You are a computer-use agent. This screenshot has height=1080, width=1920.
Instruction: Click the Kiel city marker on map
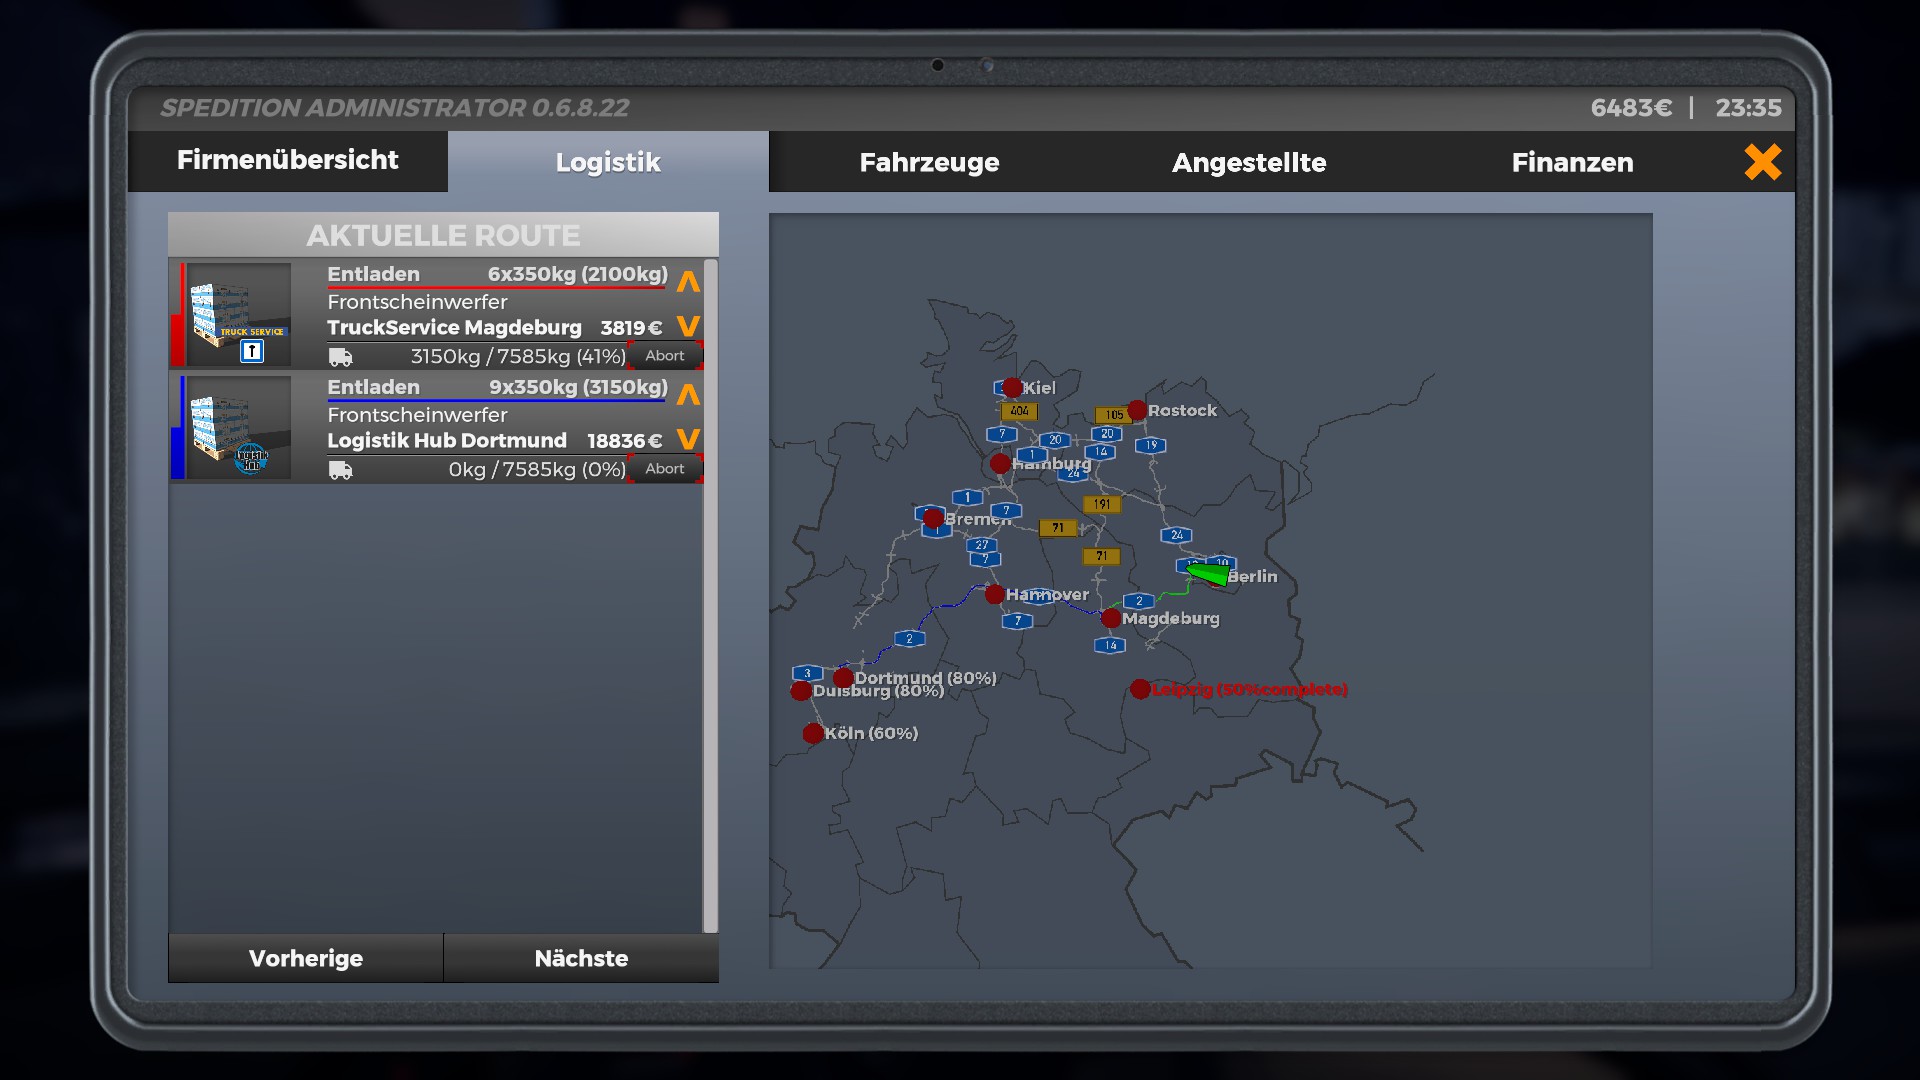point(1012,387)
